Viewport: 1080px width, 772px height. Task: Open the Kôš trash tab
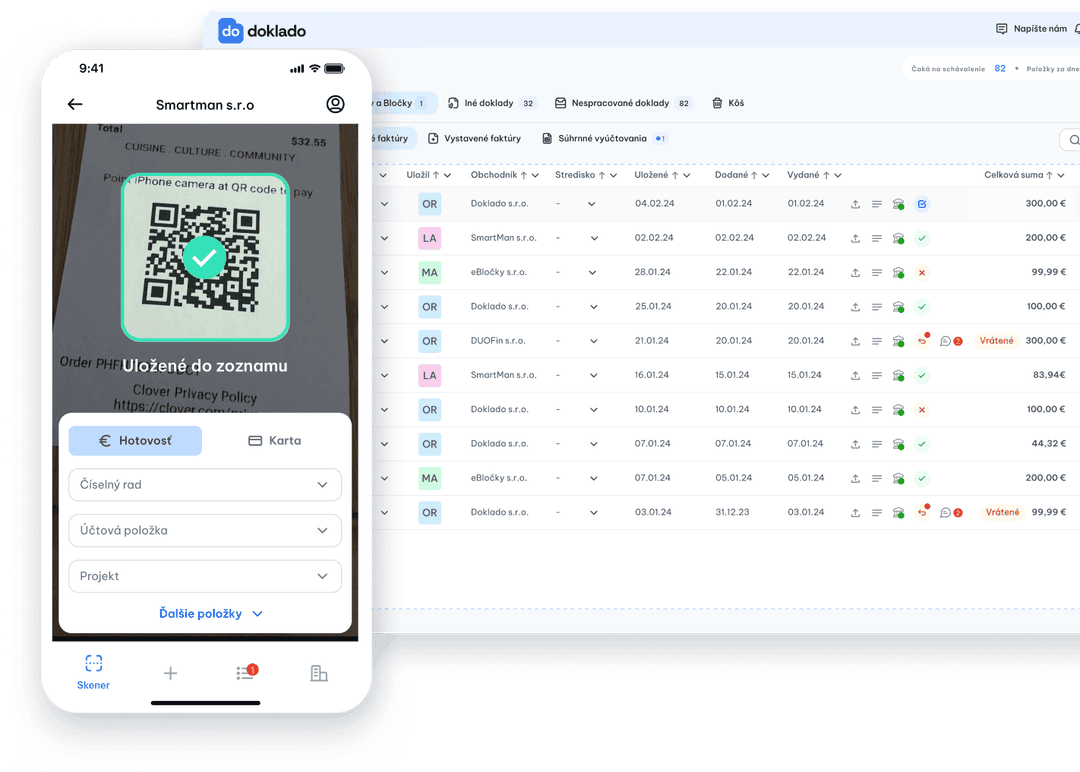coord(728,103)
